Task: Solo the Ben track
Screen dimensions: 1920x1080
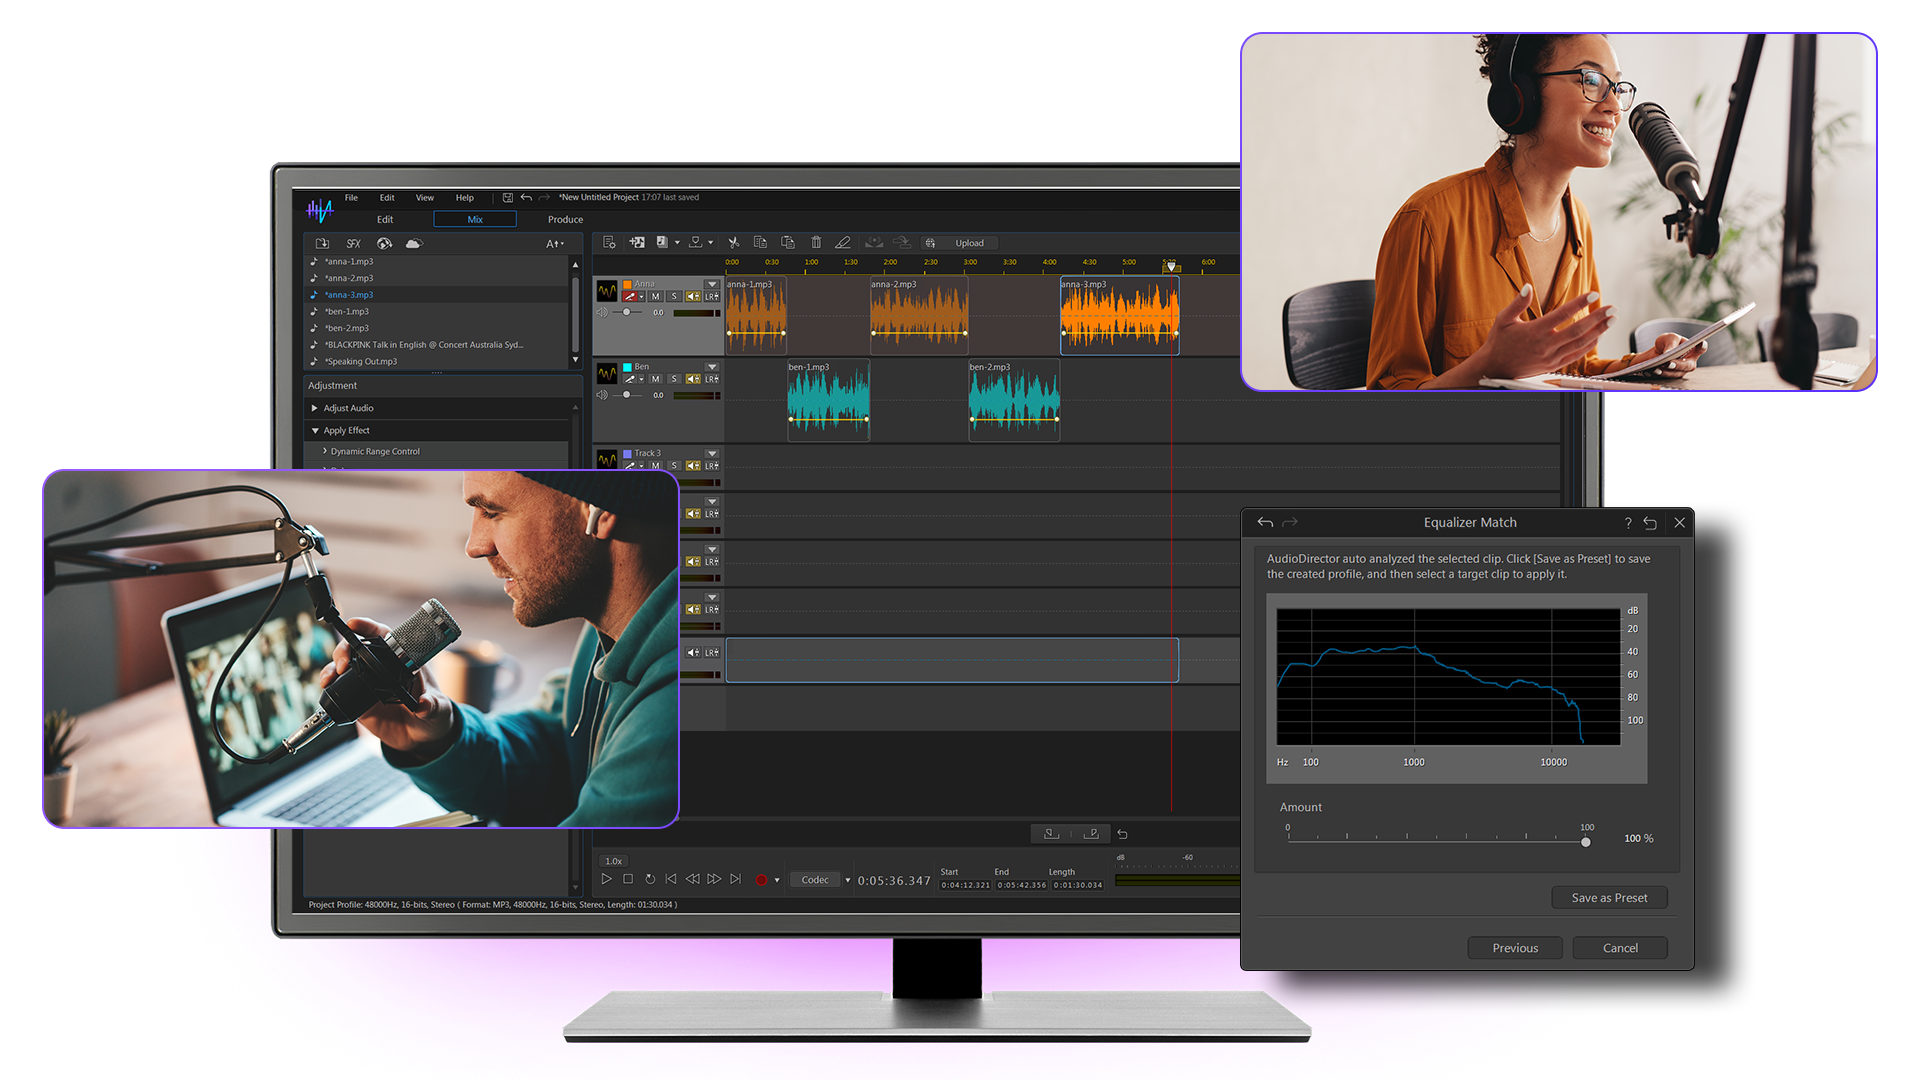Action: (x=674, y=379)
